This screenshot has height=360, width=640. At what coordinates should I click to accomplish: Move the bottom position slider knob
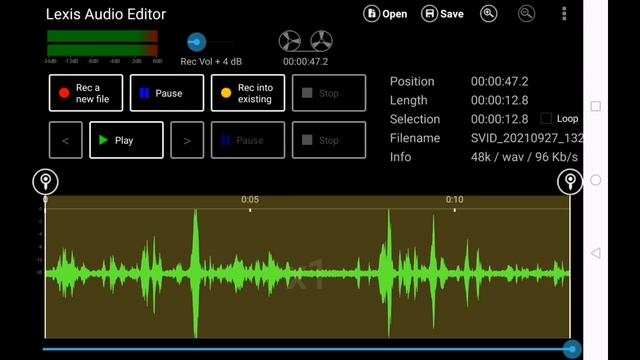coord(572,349)
